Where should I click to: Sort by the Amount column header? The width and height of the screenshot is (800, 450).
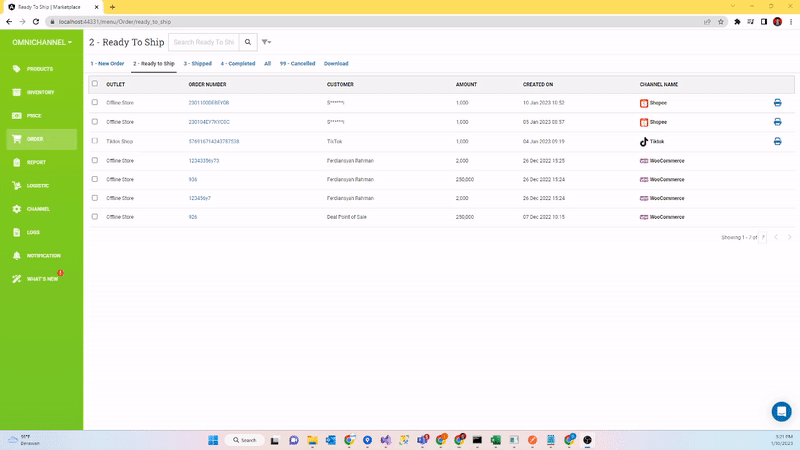[x=466, y=85]
